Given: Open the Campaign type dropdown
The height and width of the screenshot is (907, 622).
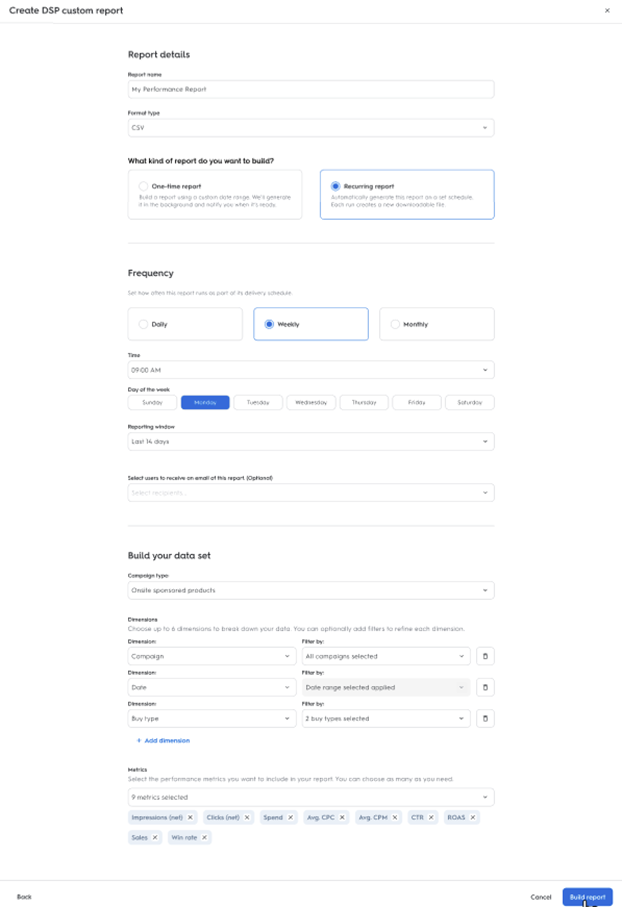Looking at the screenshot, I should click(x=311, y=591).
